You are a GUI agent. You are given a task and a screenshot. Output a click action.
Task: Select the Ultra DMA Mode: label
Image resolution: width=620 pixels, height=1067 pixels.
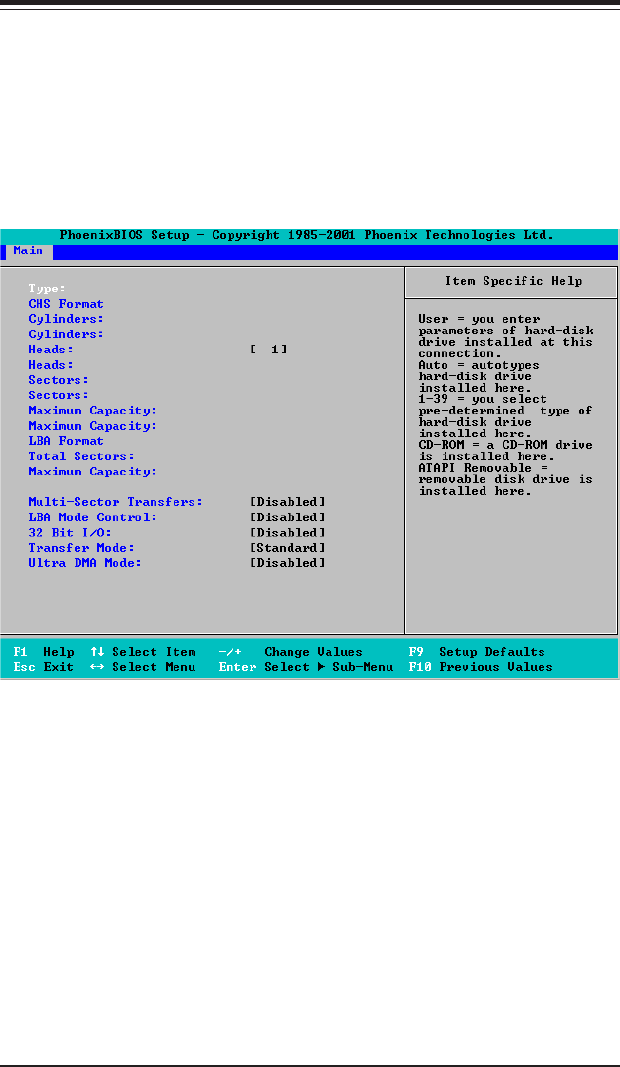tap(85, 563)
